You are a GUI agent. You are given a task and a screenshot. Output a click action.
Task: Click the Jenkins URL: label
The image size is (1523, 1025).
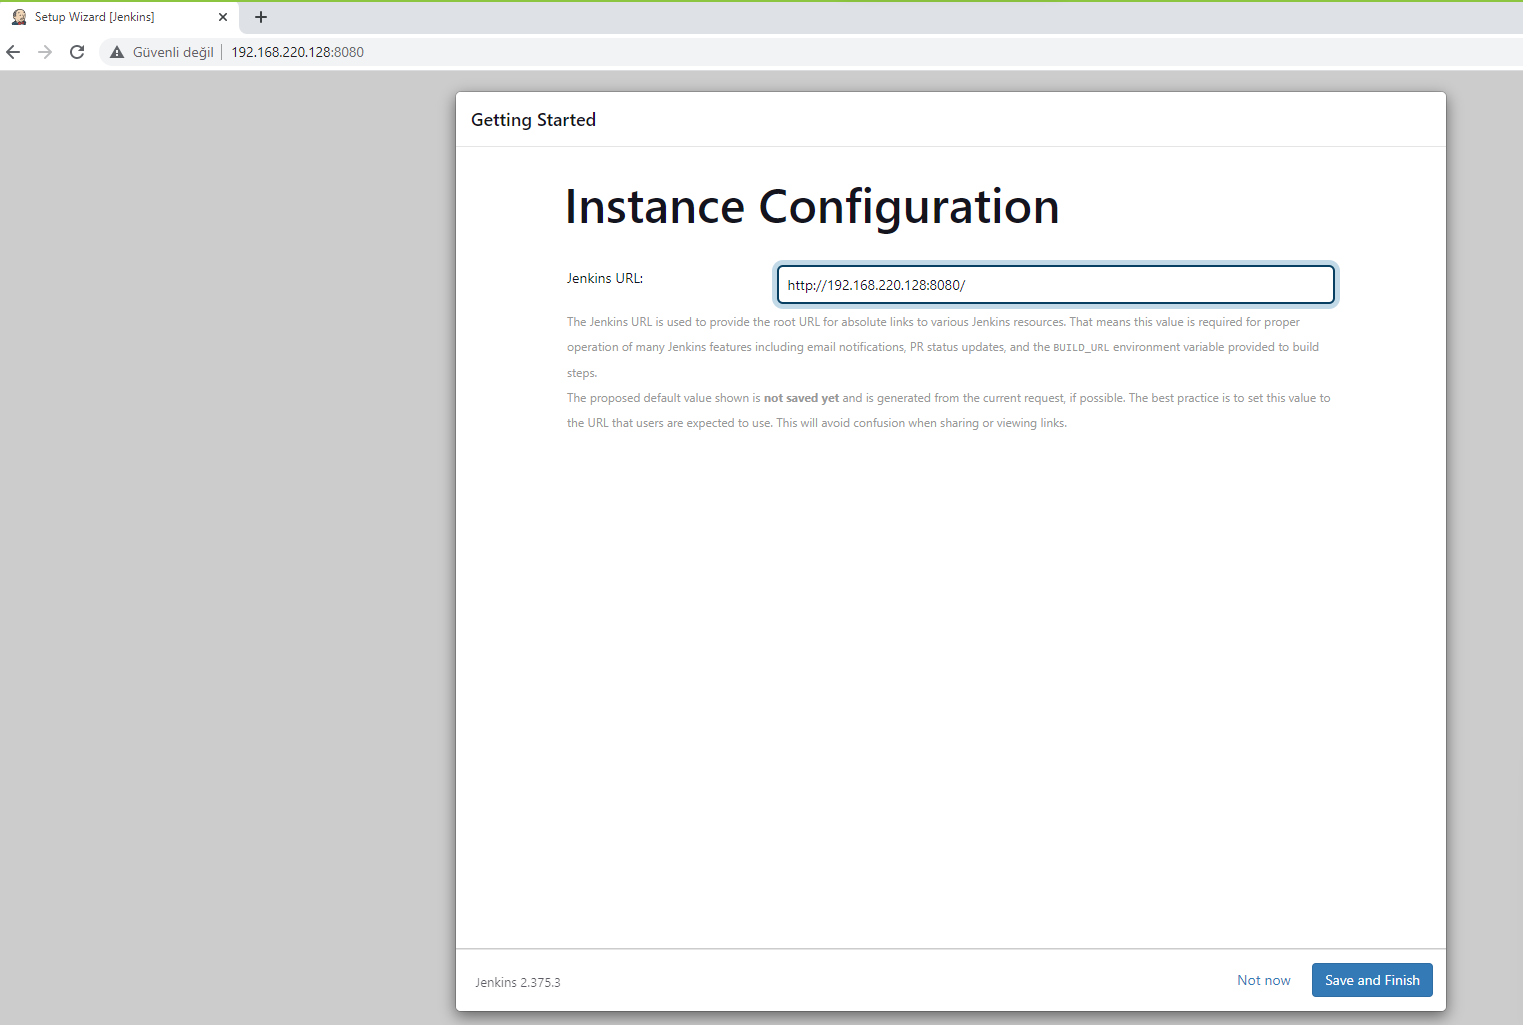point(605,278)
